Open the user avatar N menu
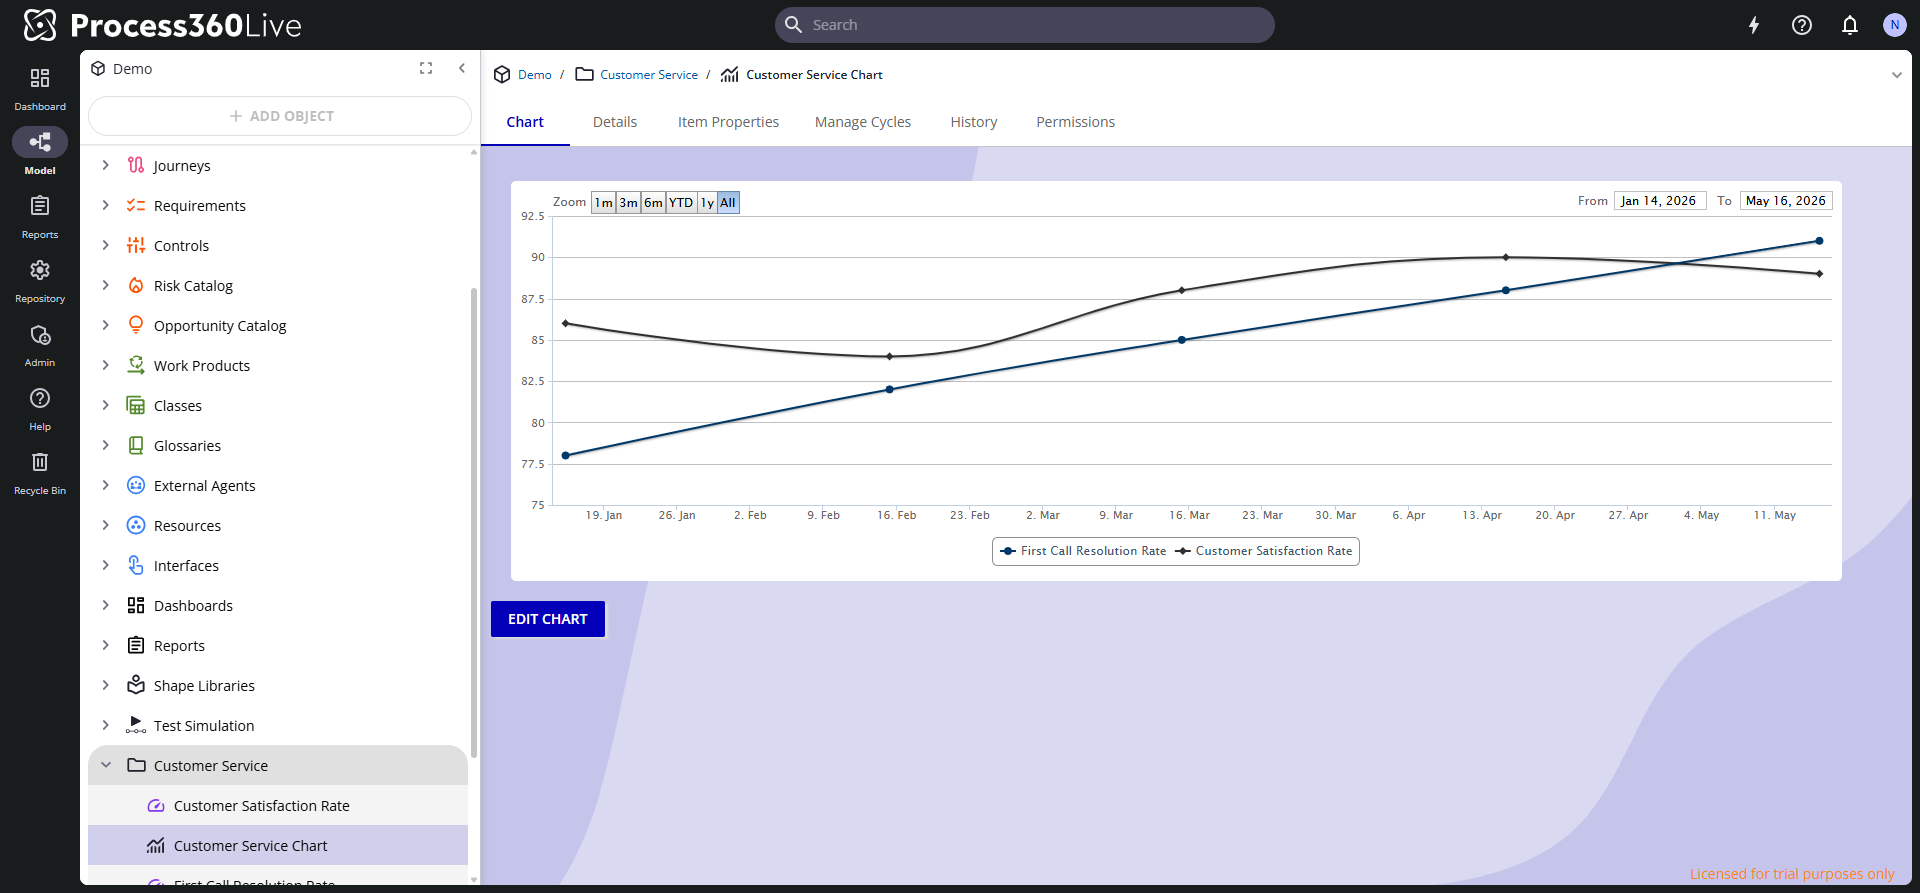 pos(1894,25)
